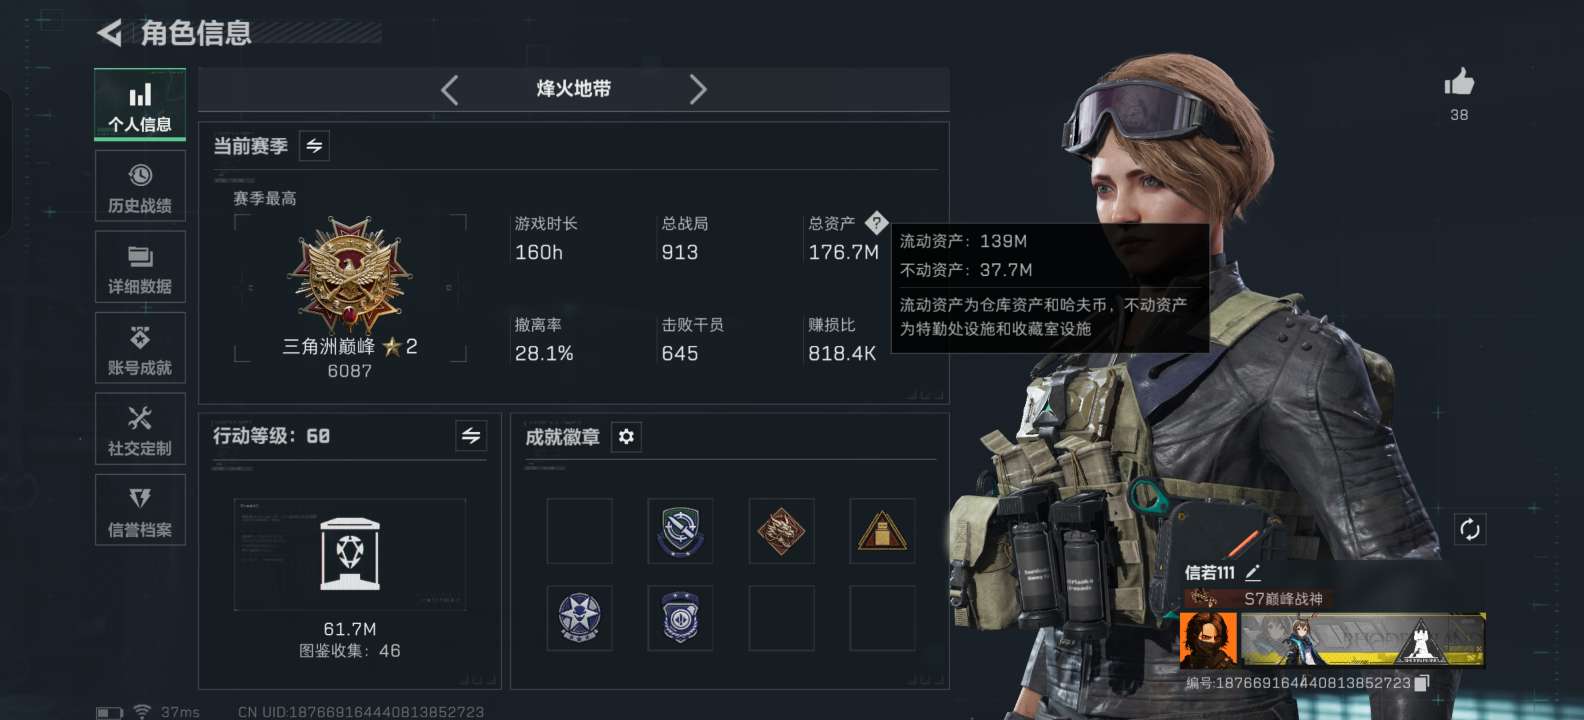Open the 总资产 question mark help icon
The width and height of the screenshot is (1584, 720).
(x=876, y=223)
